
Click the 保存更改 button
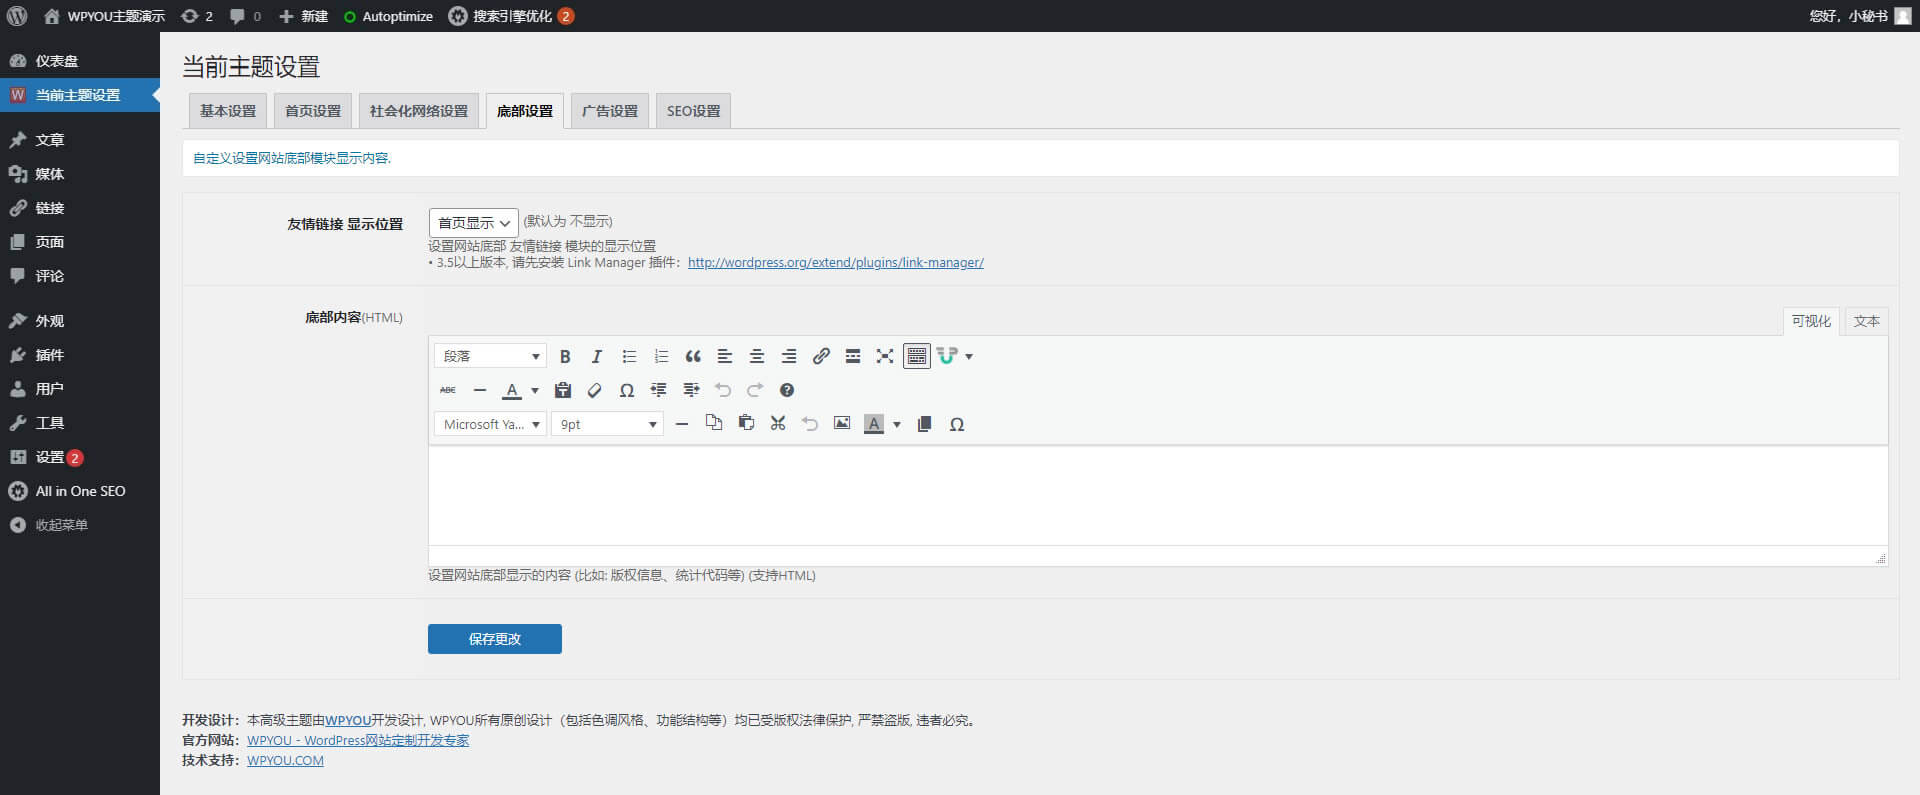[495, 639]
